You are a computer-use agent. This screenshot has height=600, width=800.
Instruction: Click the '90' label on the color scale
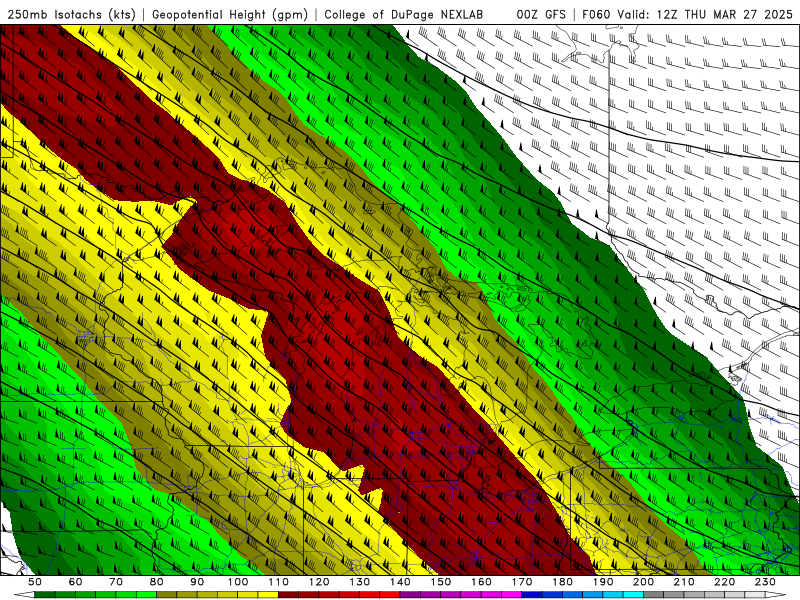point(197,582)
